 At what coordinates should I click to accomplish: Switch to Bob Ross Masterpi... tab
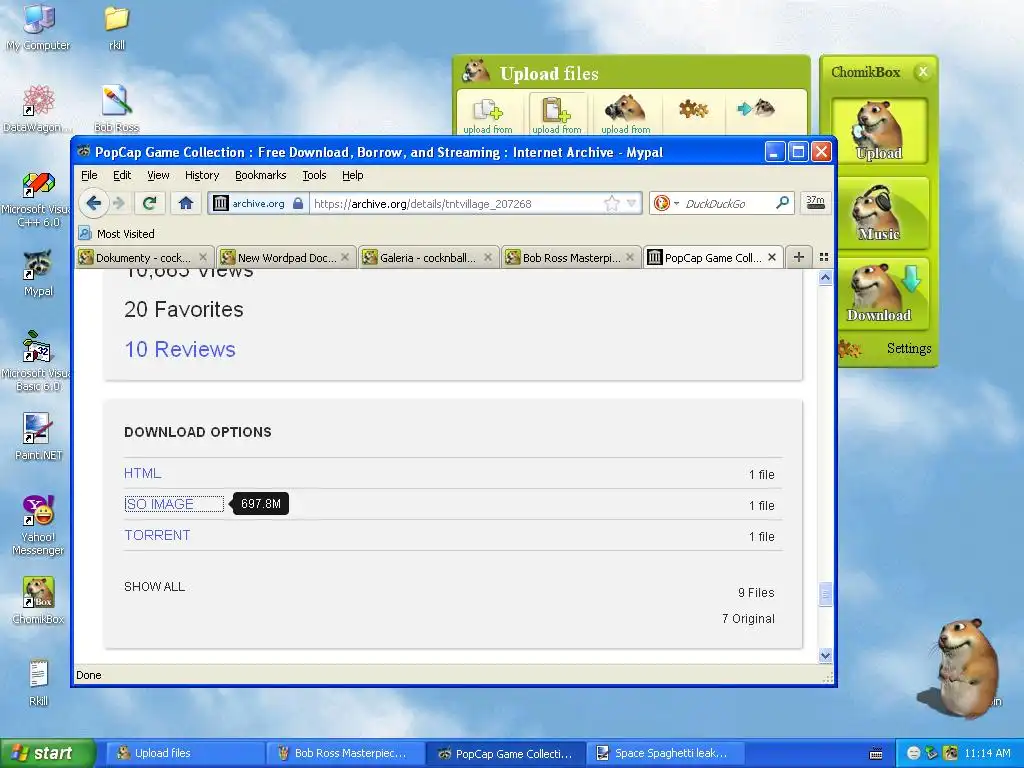tap(570, 257)
